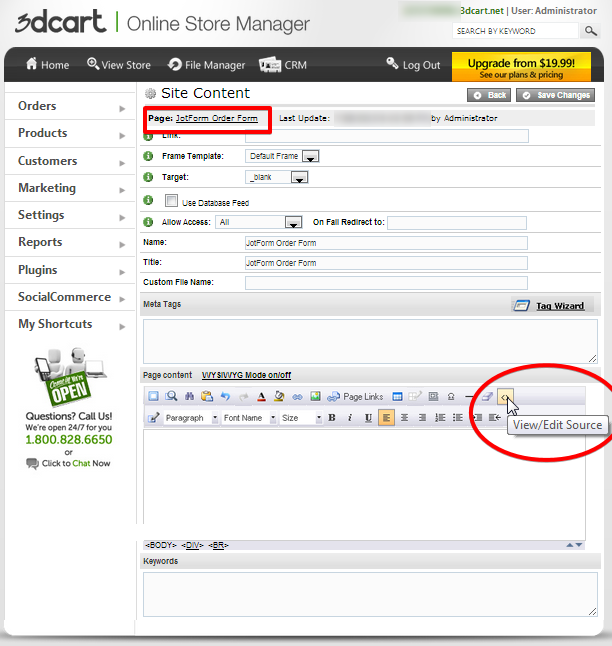
Task: Select center text alignment in editor
Action: [404, 418]
